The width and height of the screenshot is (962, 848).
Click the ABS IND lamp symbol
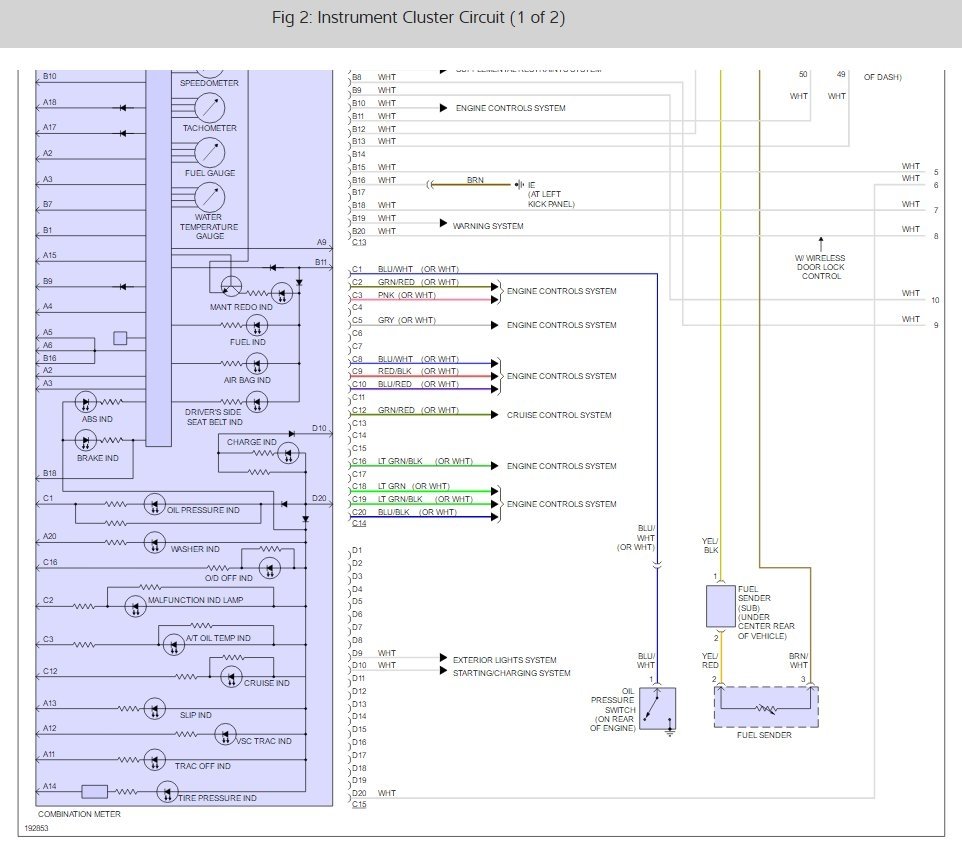(x=85, y=402)
